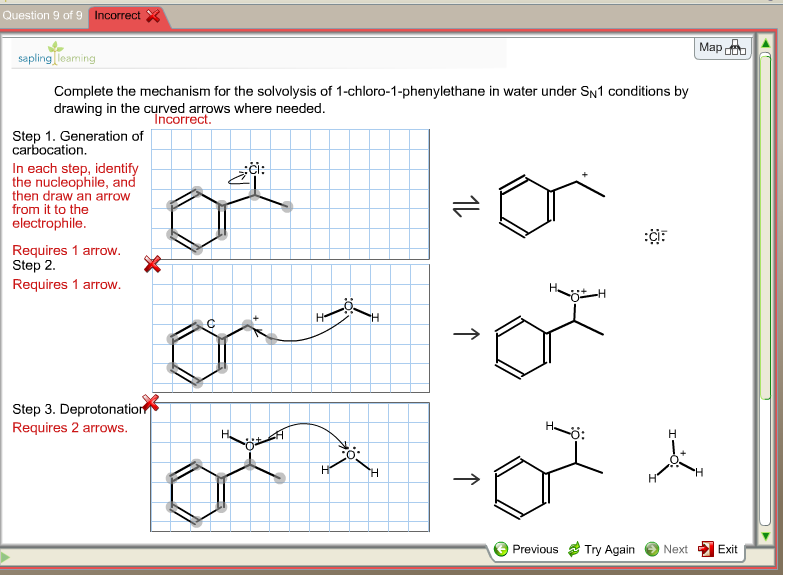Viewport: 793px width, 578px height.
Task: Click the Next arrow icon
Action: click(652, 549)
